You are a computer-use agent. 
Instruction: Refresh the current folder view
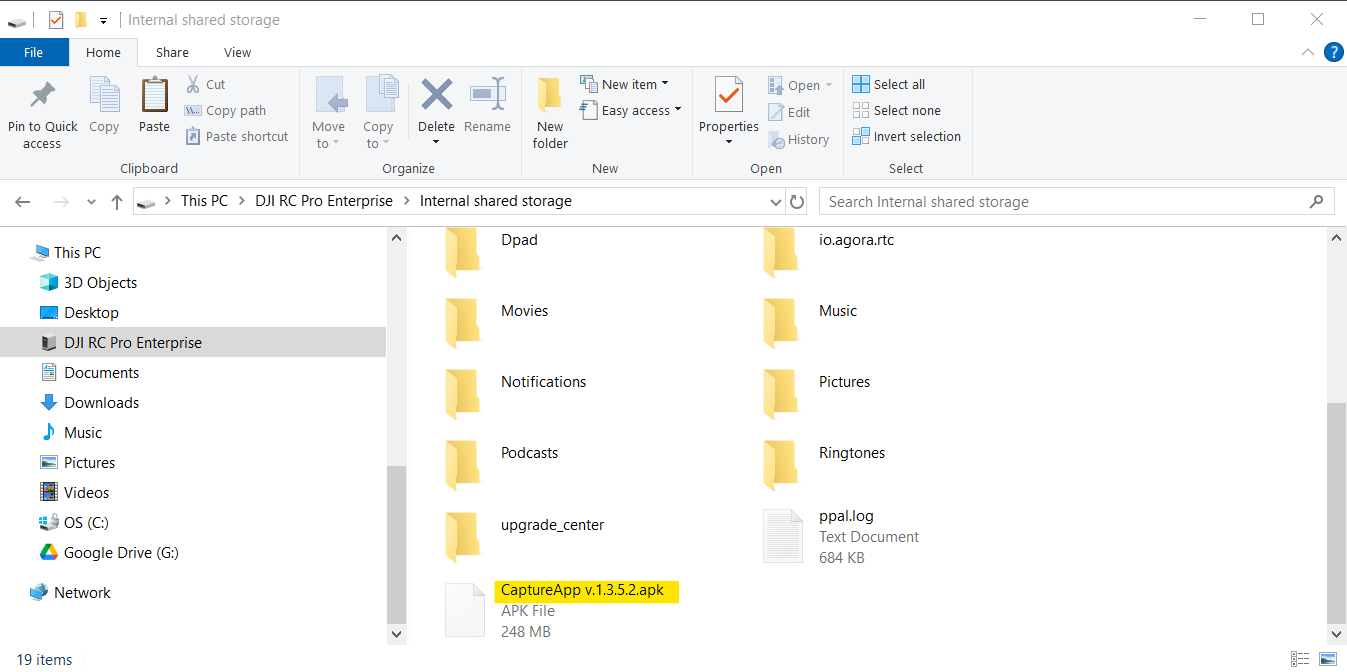797,202
